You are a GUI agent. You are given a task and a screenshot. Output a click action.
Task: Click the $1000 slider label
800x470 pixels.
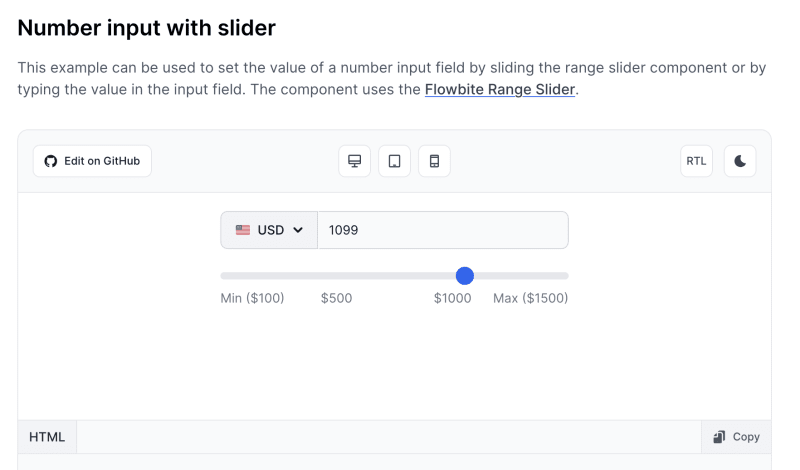[x=453, y=298]
